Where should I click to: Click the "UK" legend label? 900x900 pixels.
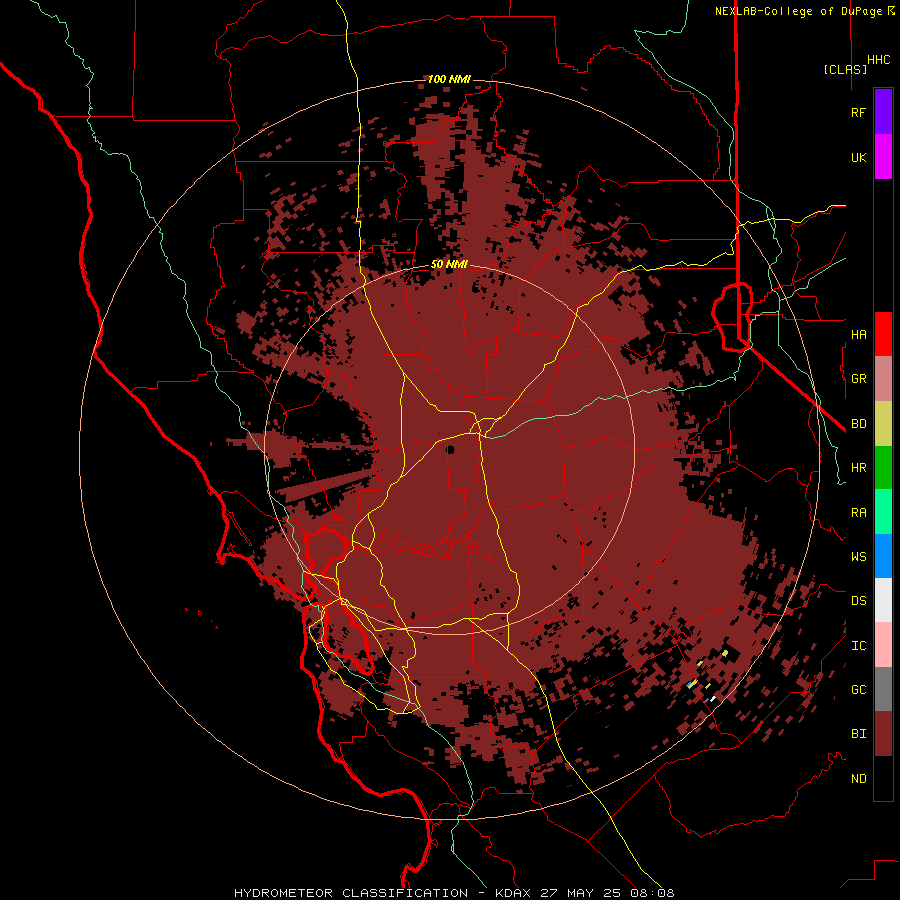(858, 157)
